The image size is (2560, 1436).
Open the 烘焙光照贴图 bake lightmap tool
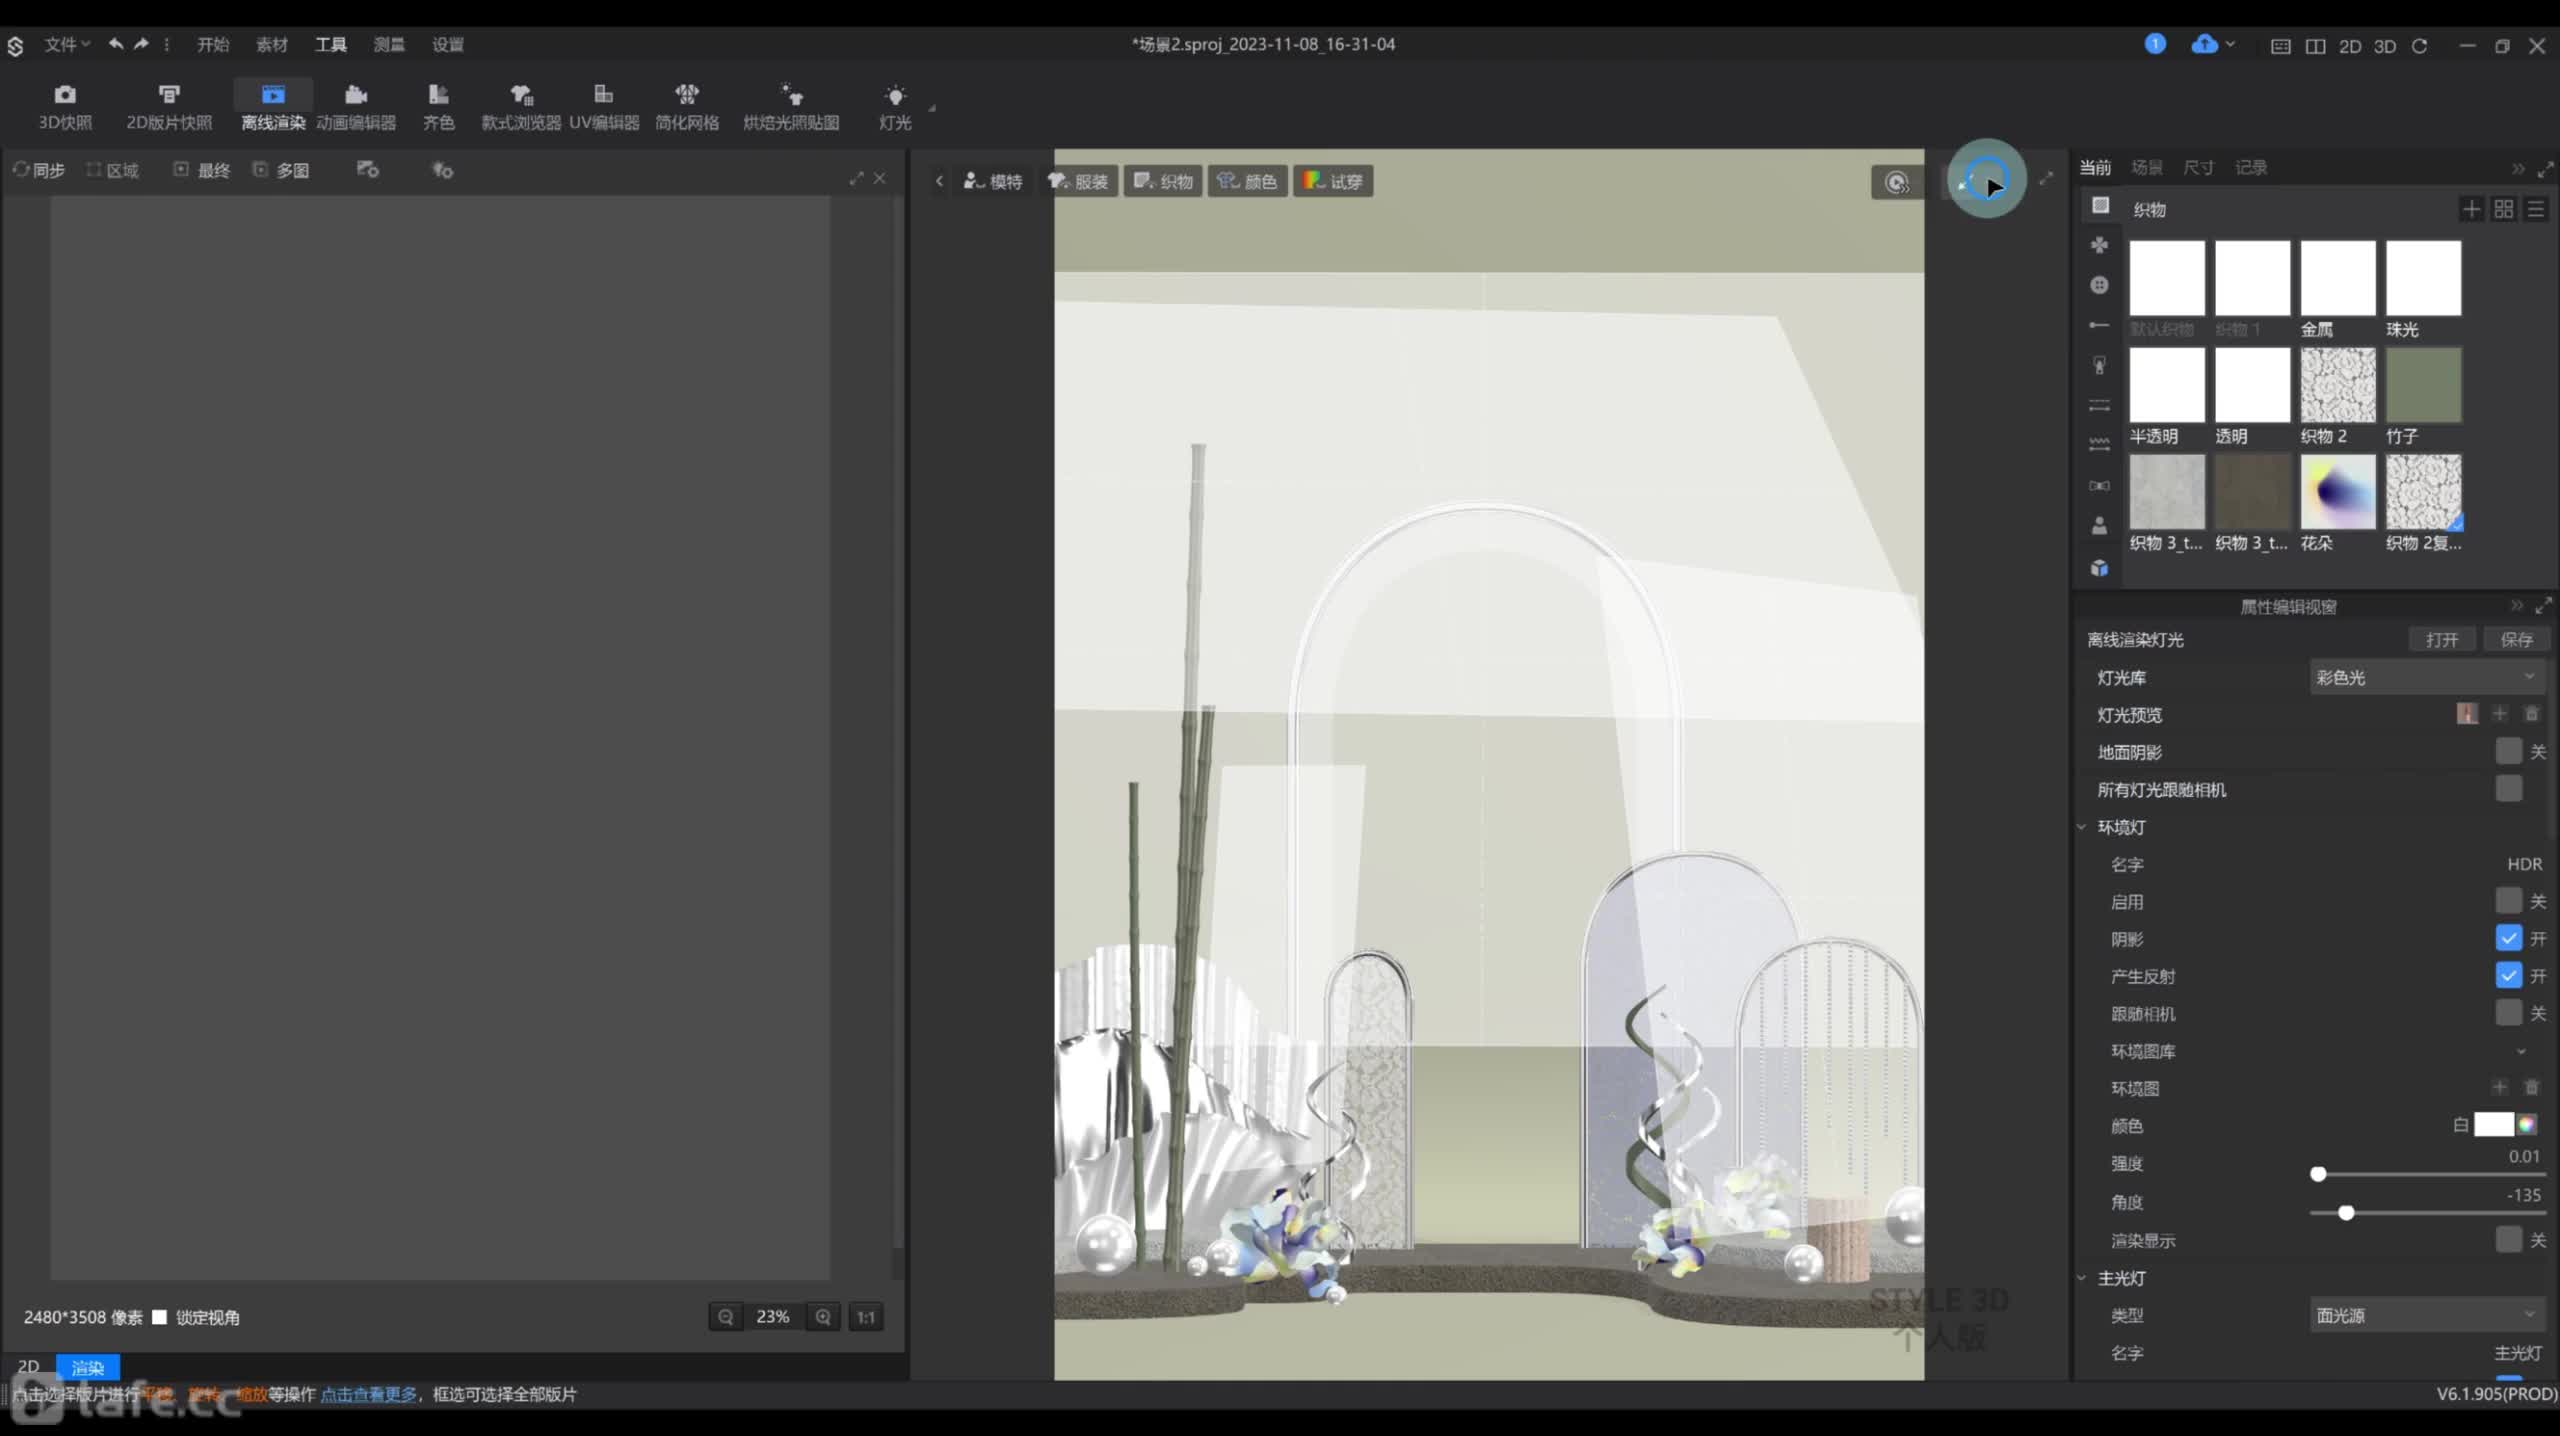pos(791,107)
